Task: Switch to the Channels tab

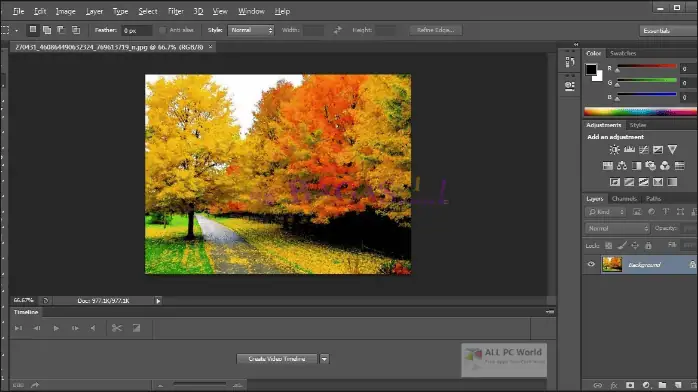Action: pos(624,199)
